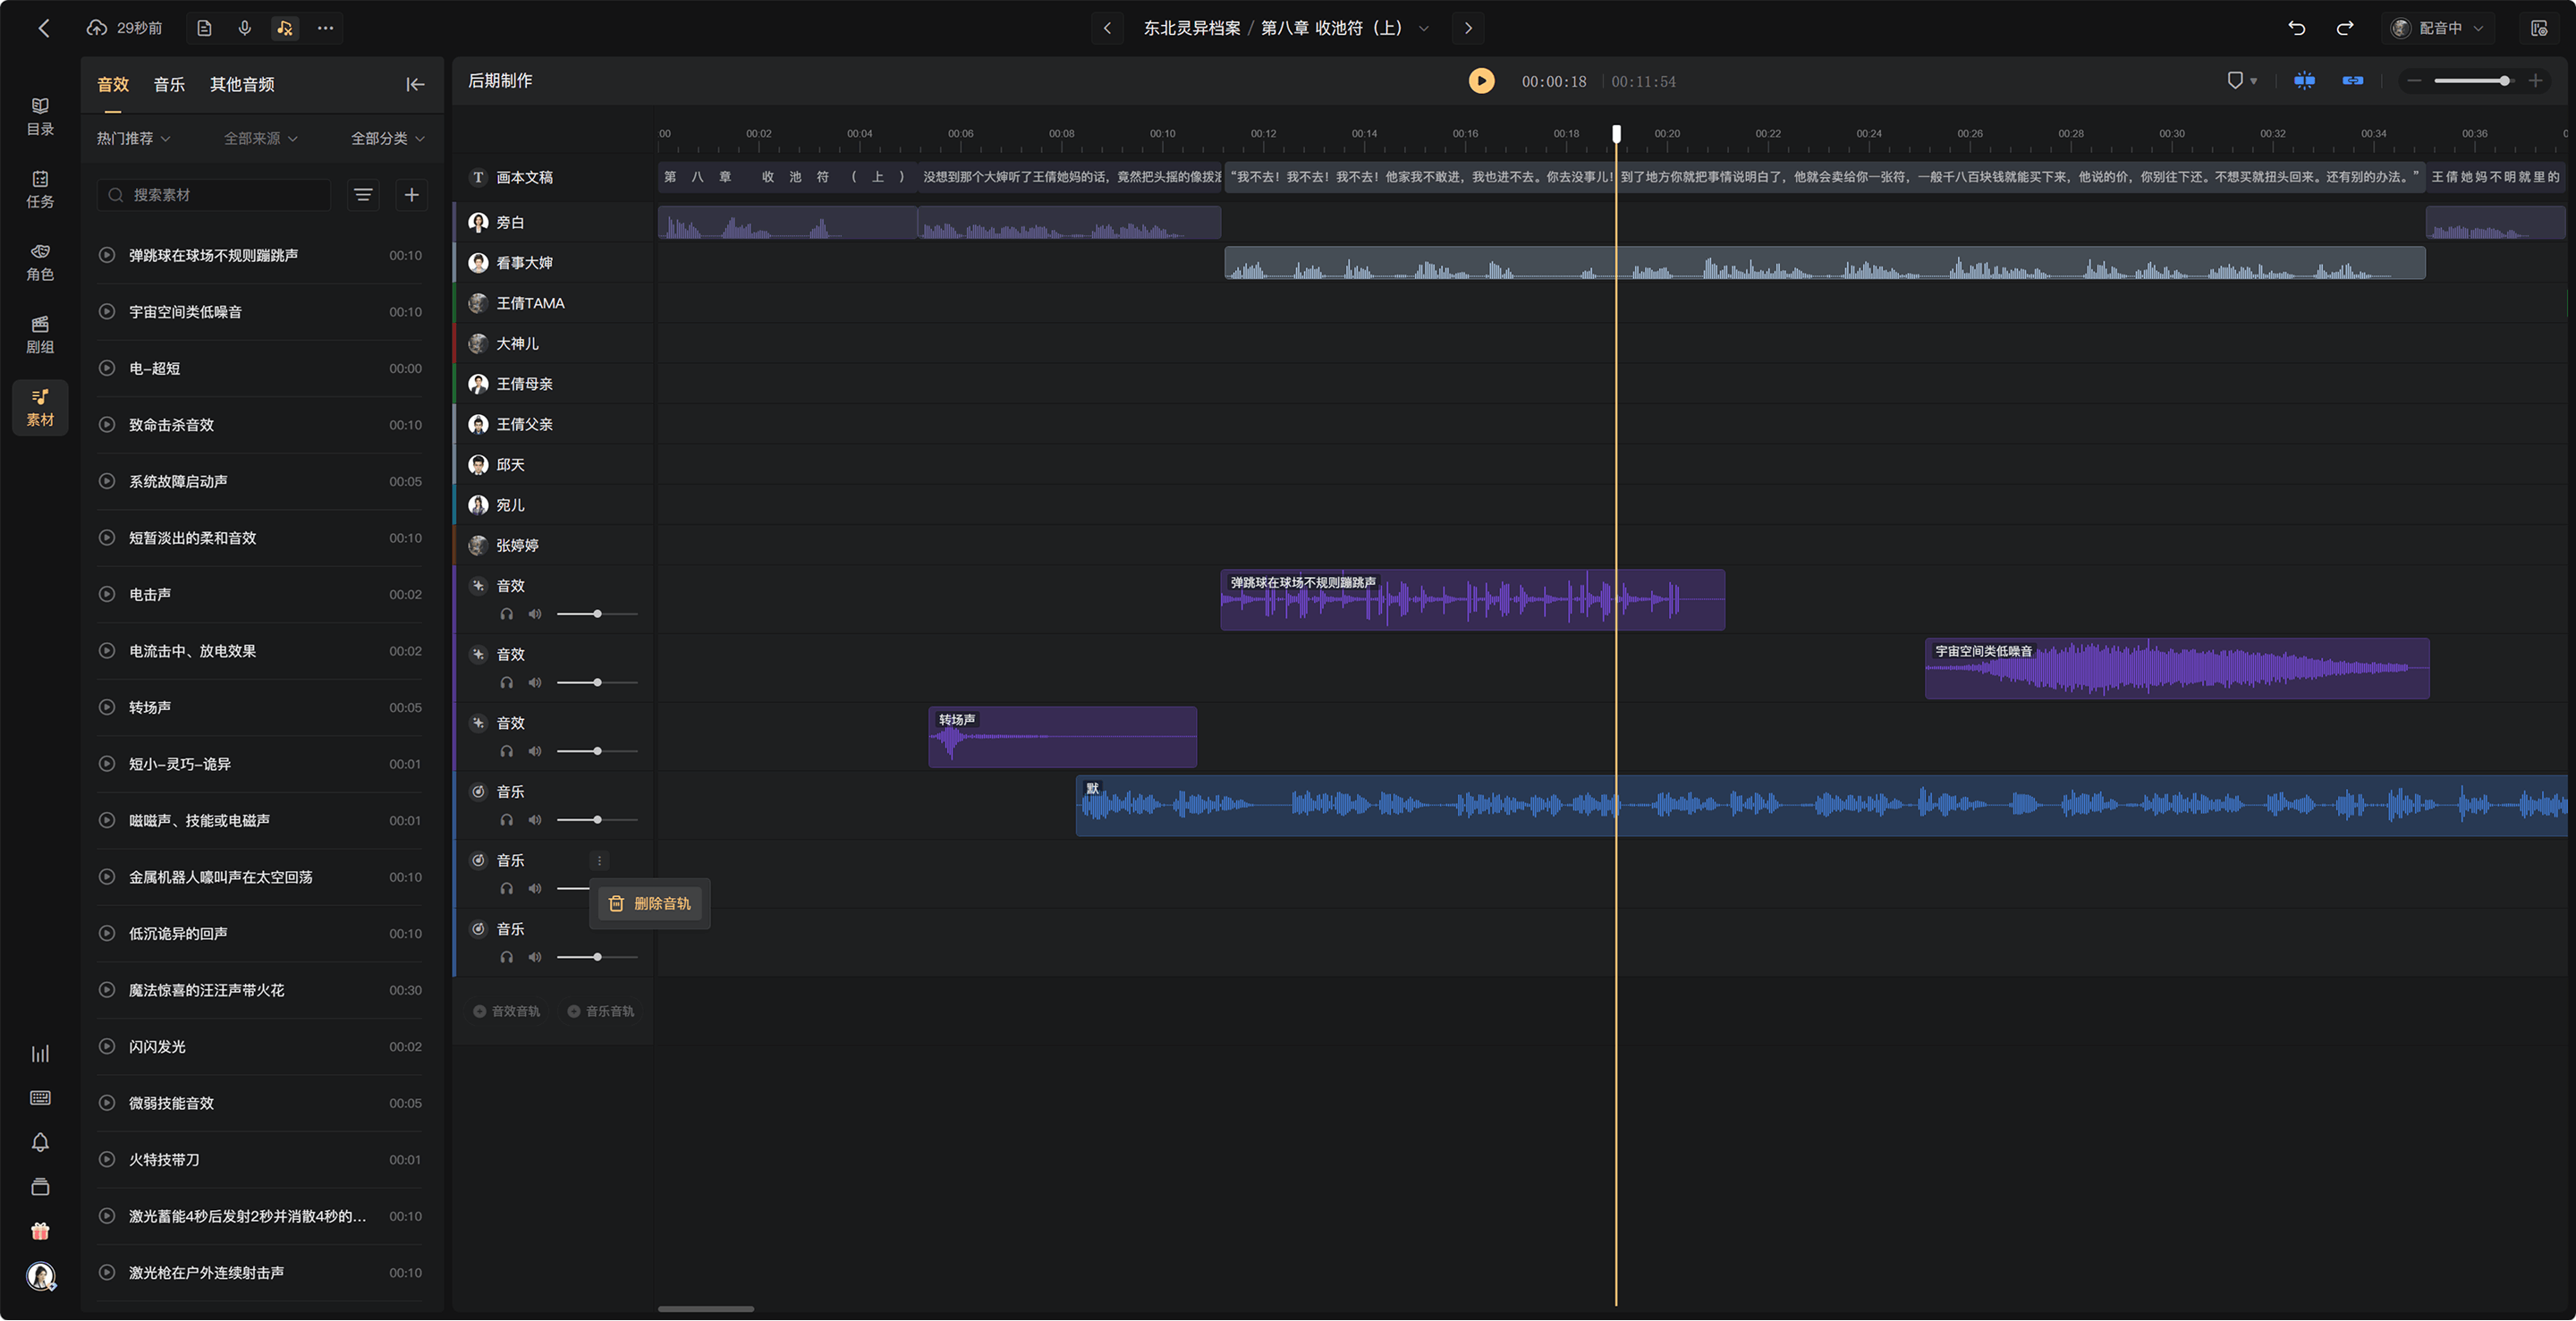Switch to the 音乐 tab
This screenshot has width=2576, height=1321.
point(169,84)
